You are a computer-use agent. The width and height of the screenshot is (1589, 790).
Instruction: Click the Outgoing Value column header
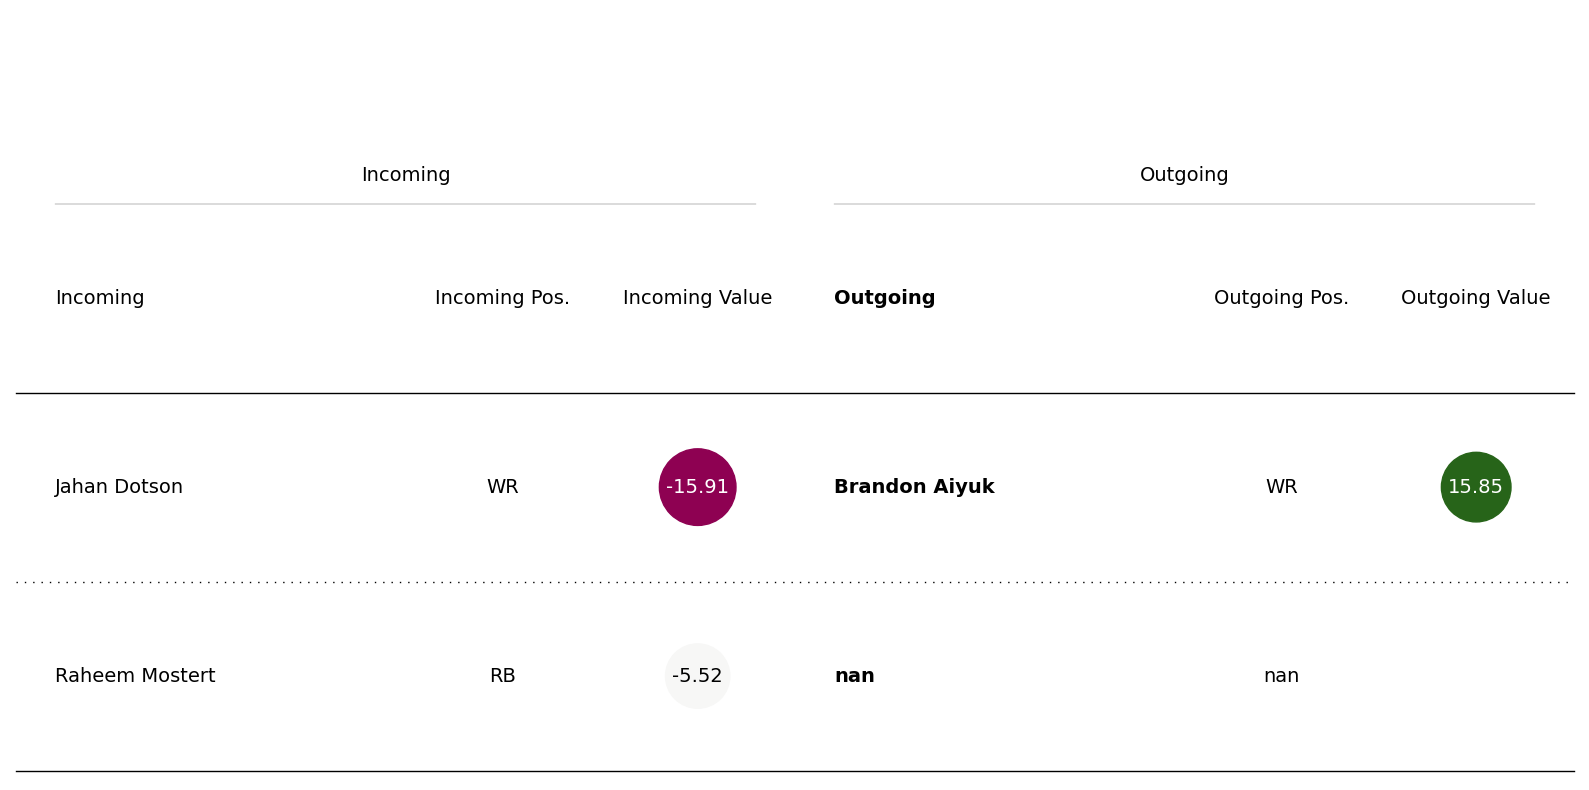[1475, 298]
